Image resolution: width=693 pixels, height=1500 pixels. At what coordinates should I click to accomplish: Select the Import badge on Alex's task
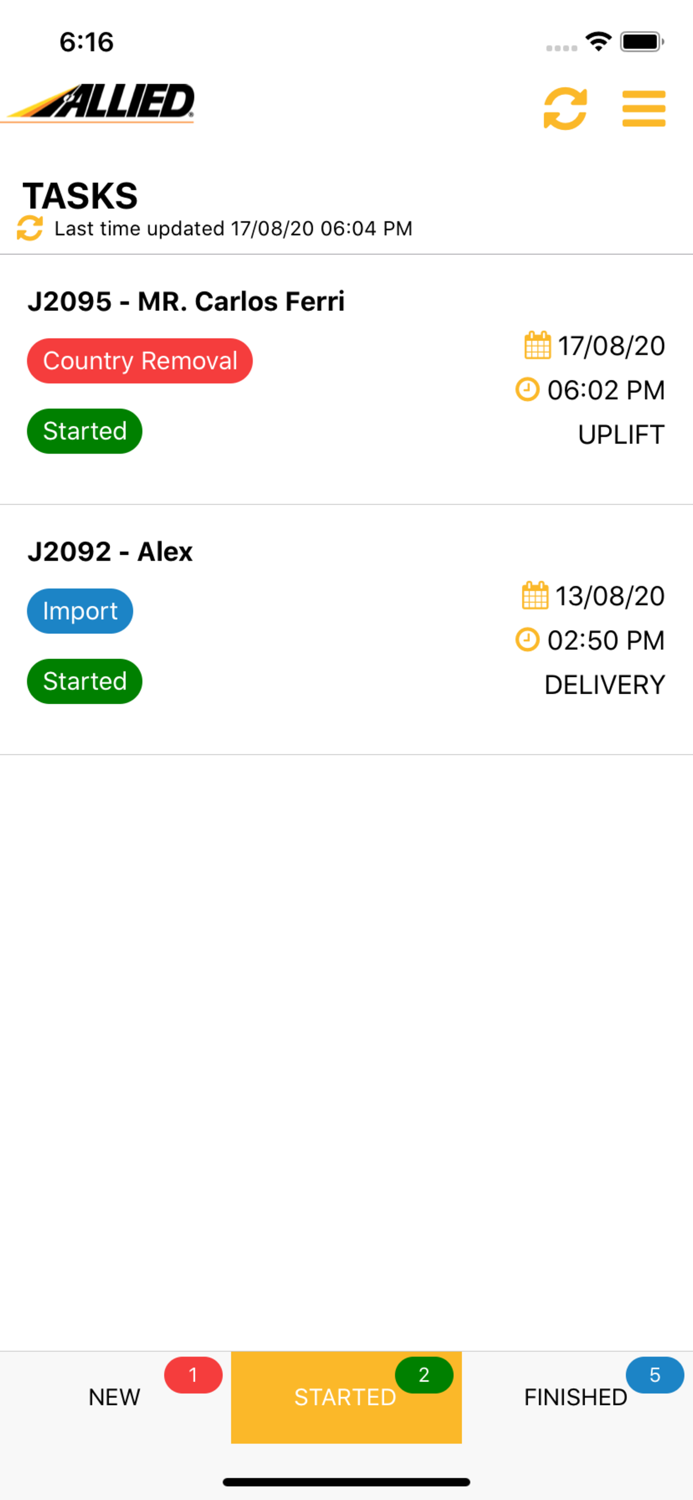(x=80, y=611)
